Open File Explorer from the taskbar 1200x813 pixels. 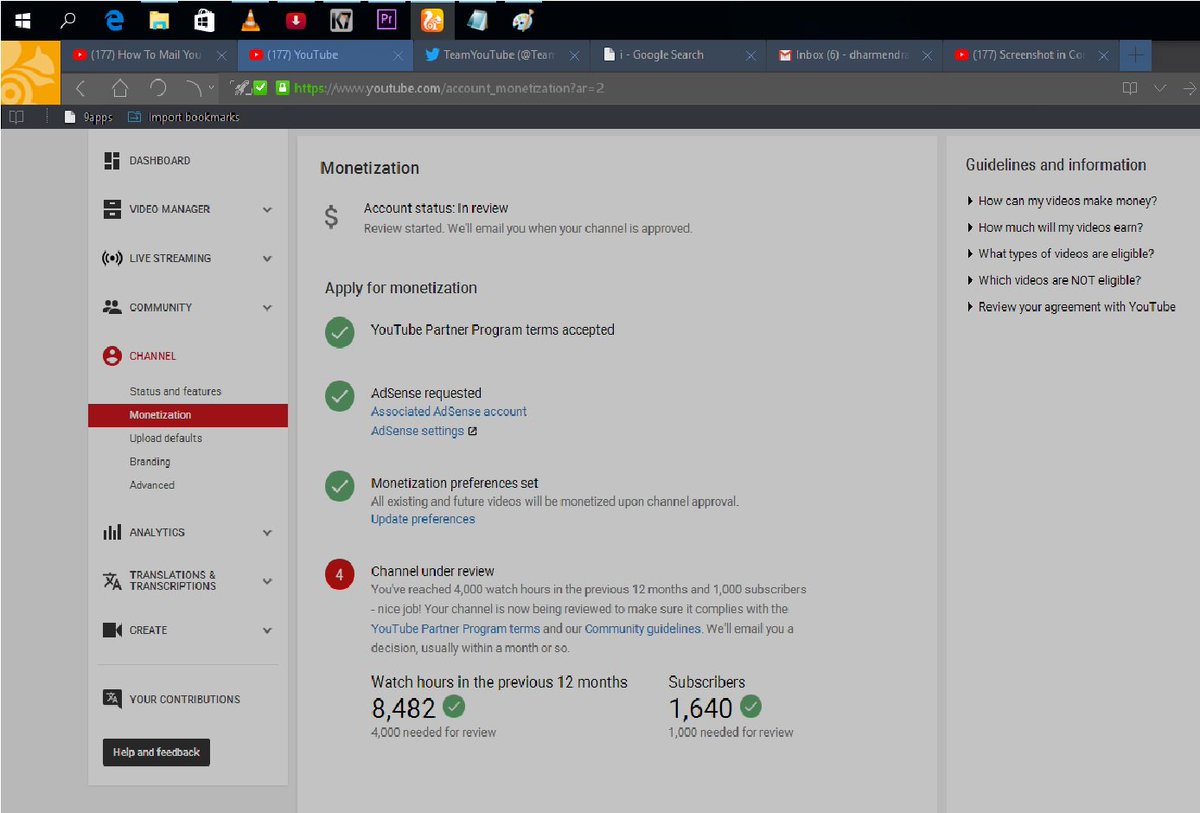pos(159,20)
